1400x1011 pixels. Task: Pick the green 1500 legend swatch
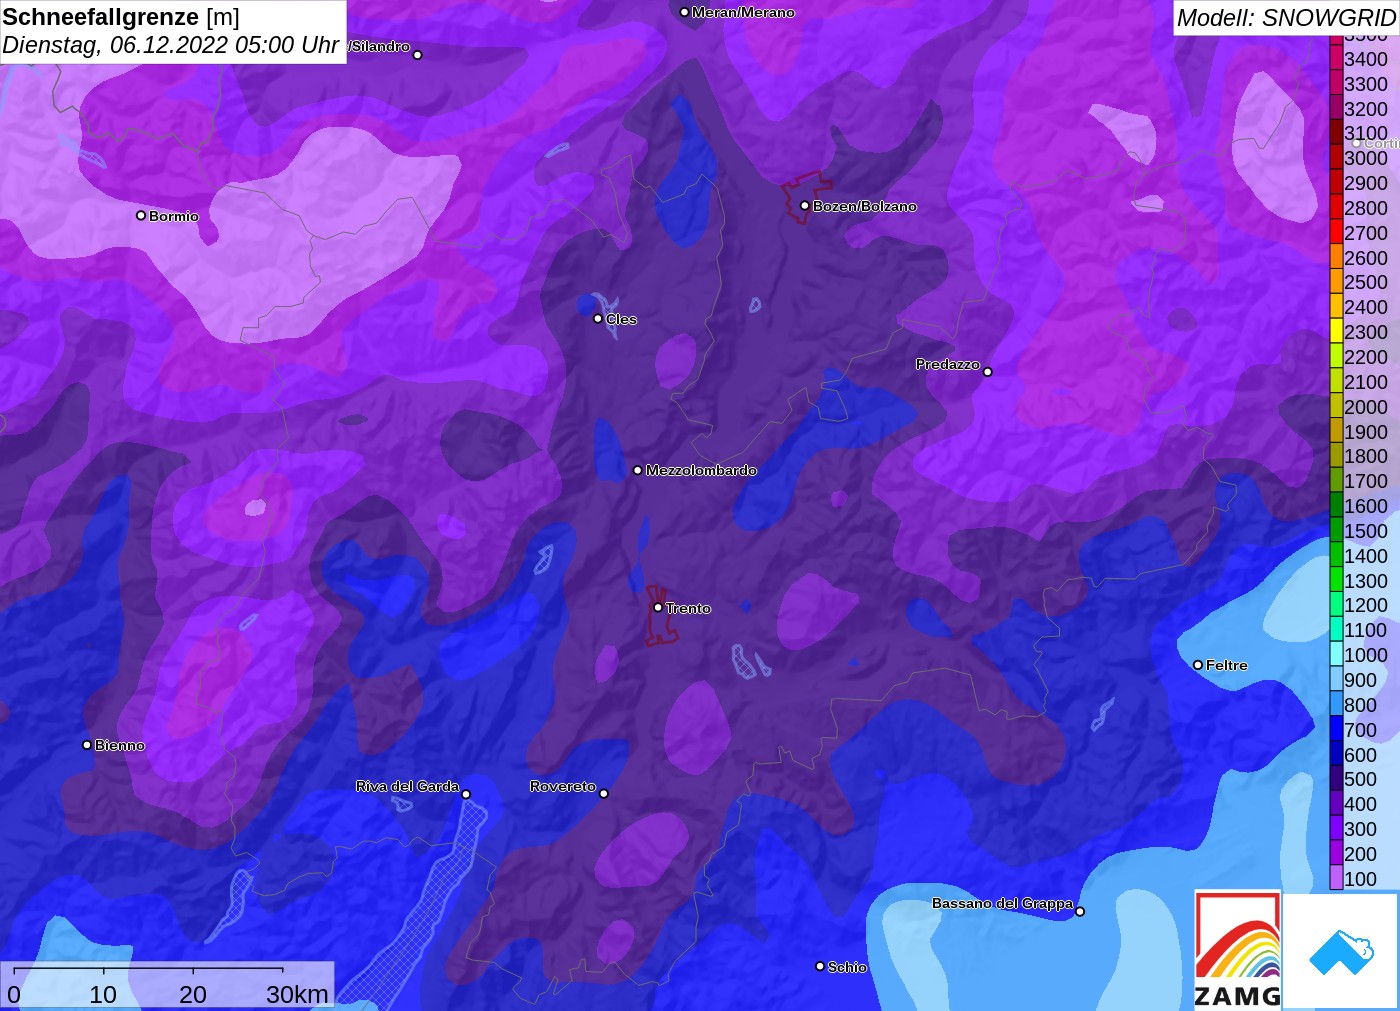tap(1336, 530)
